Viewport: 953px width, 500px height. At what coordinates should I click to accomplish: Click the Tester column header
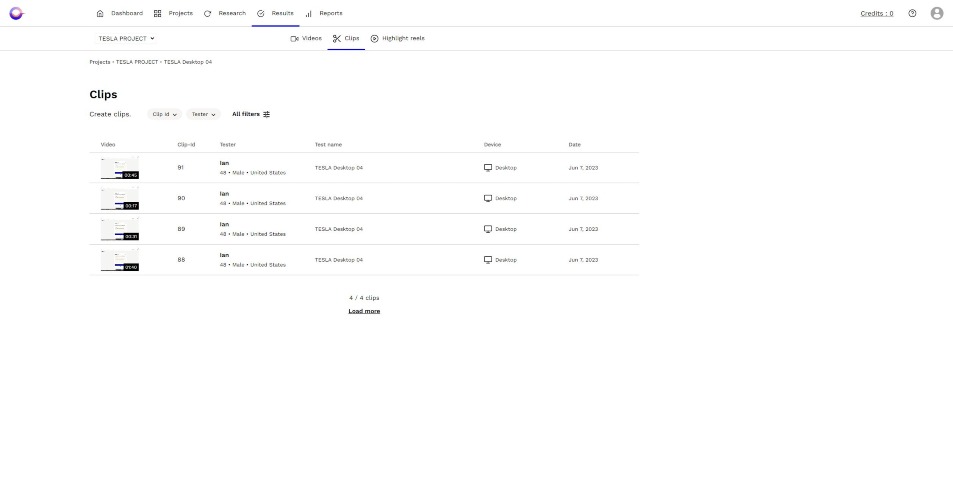(x=228, y=145)
